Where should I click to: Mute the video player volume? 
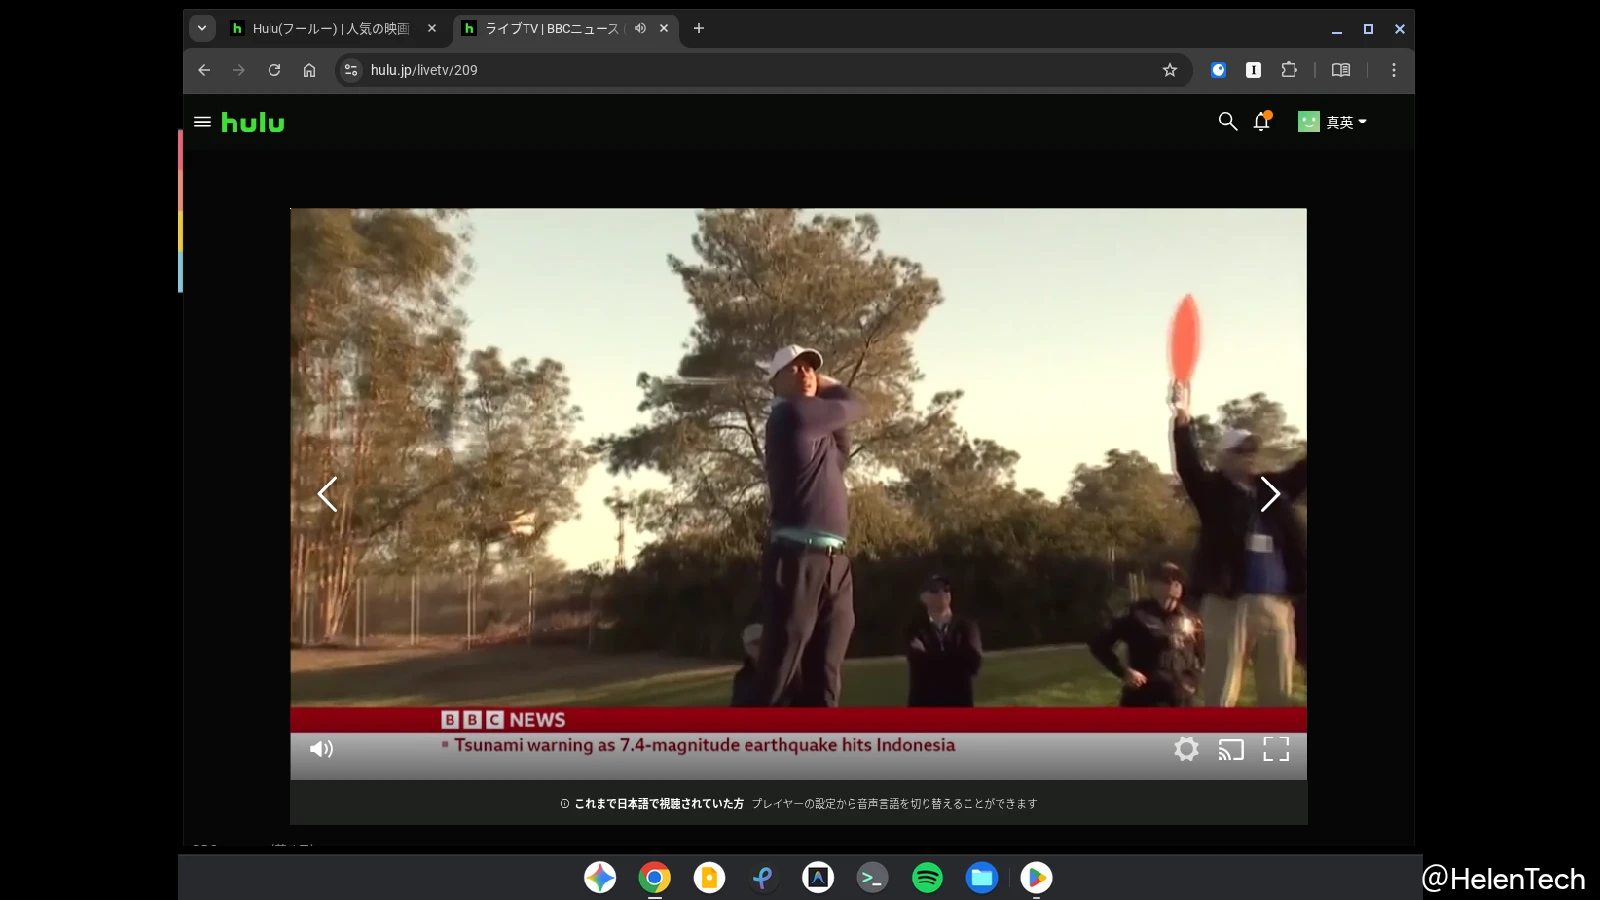click(321, 749)
